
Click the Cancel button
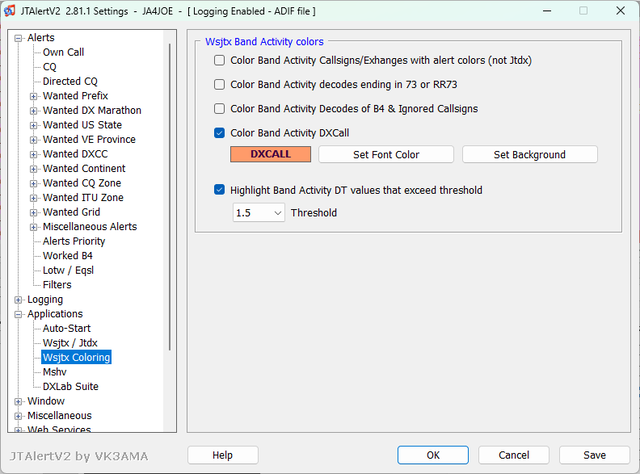(513, 455)
